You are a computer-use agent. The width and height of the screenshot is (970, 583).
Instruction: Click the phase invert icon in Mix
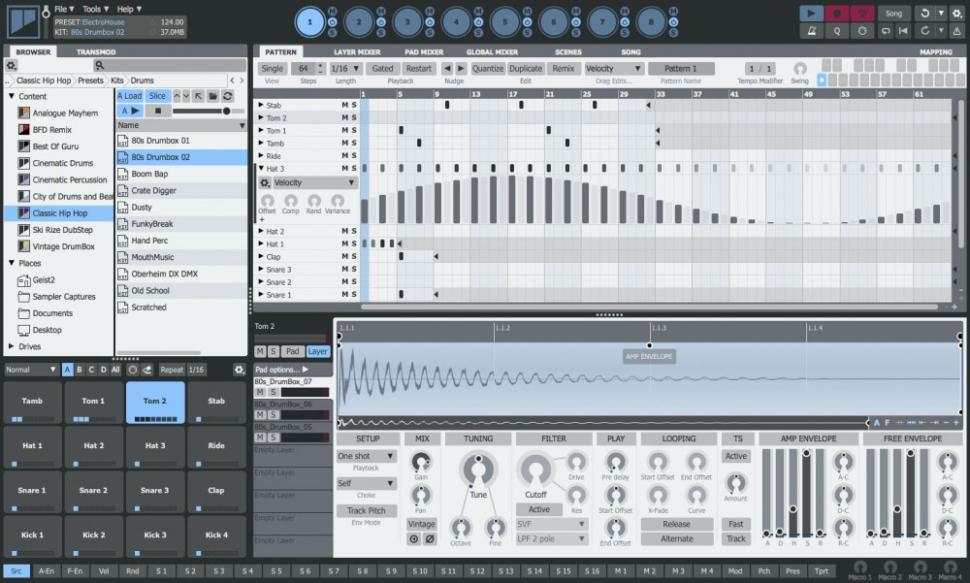click(x=429, y=539)
